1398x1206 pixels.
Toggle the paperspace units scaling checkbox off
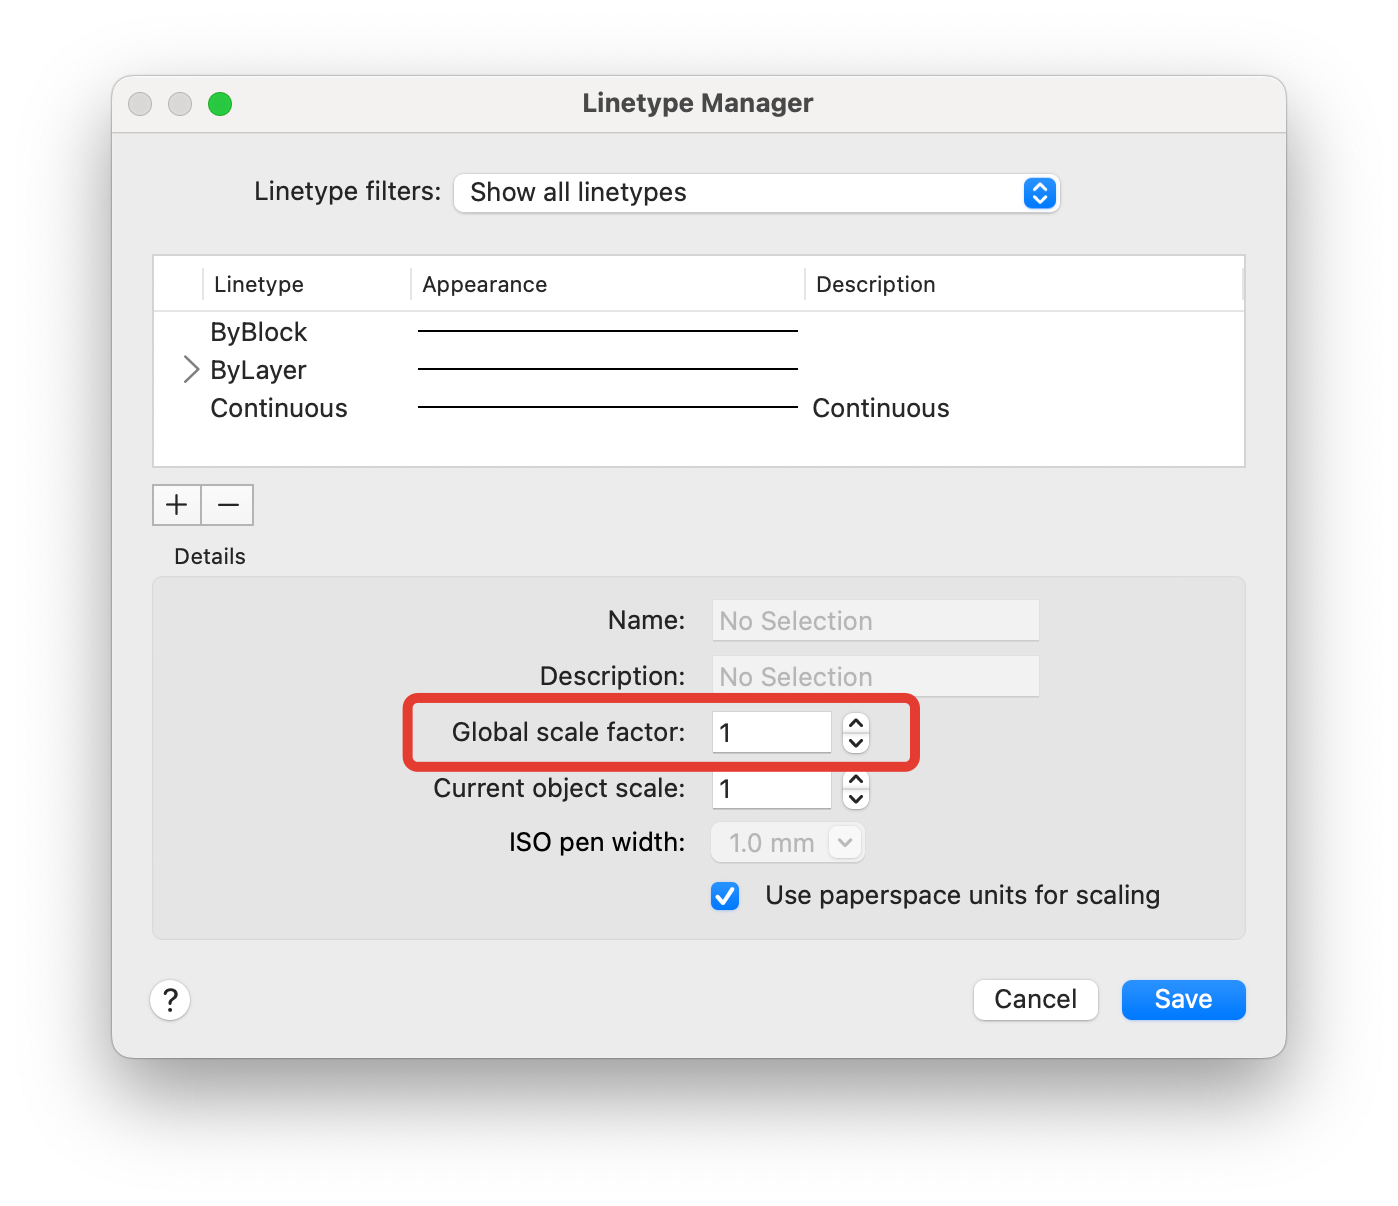pos(725,896)
